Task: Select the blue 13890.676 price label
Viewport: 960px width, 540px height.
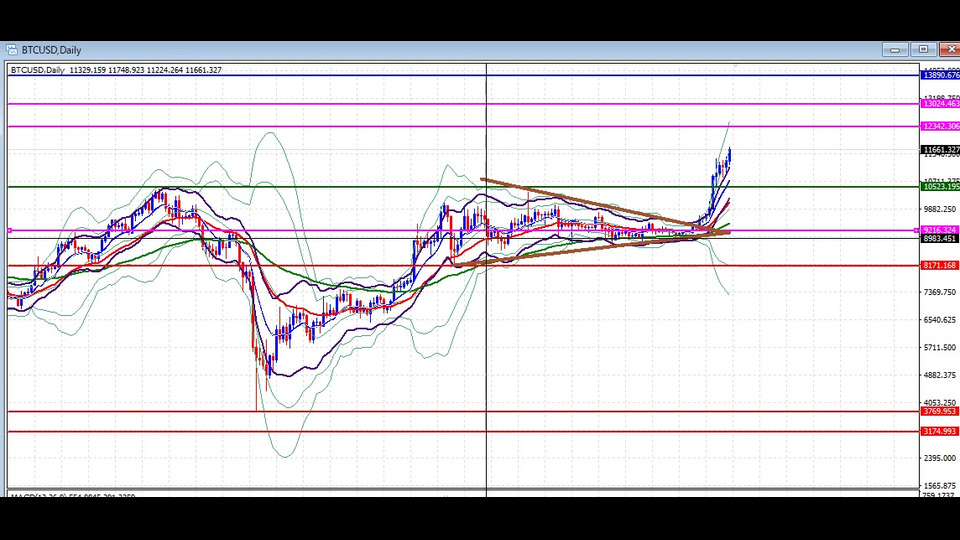Action: click(940, 75)
